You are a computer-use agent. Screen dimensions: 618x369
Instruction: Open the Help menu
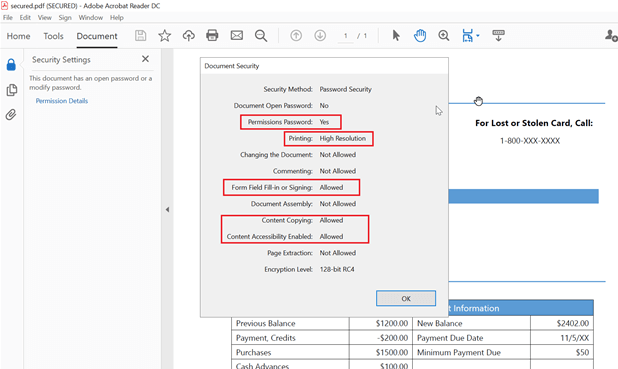[x=117, y=17]
